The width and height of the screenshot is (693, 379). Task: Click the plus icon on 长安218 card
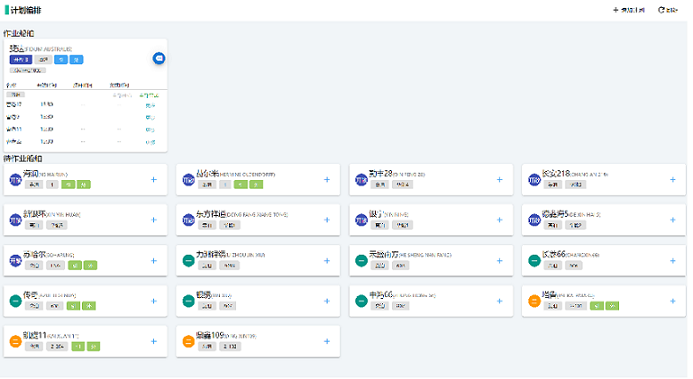coord(672,180)
